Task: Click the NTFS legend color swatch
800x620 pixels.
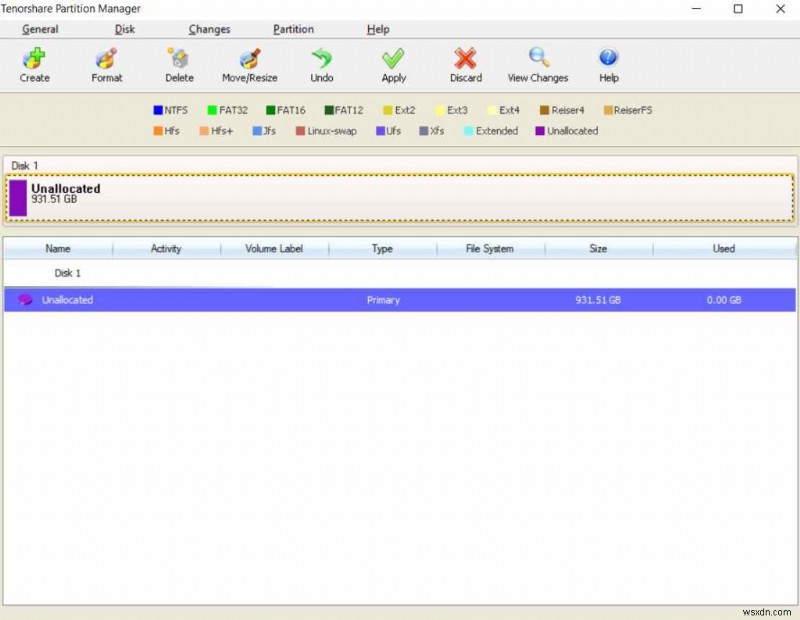Action: pyautogui.click(x=156, y=110)
